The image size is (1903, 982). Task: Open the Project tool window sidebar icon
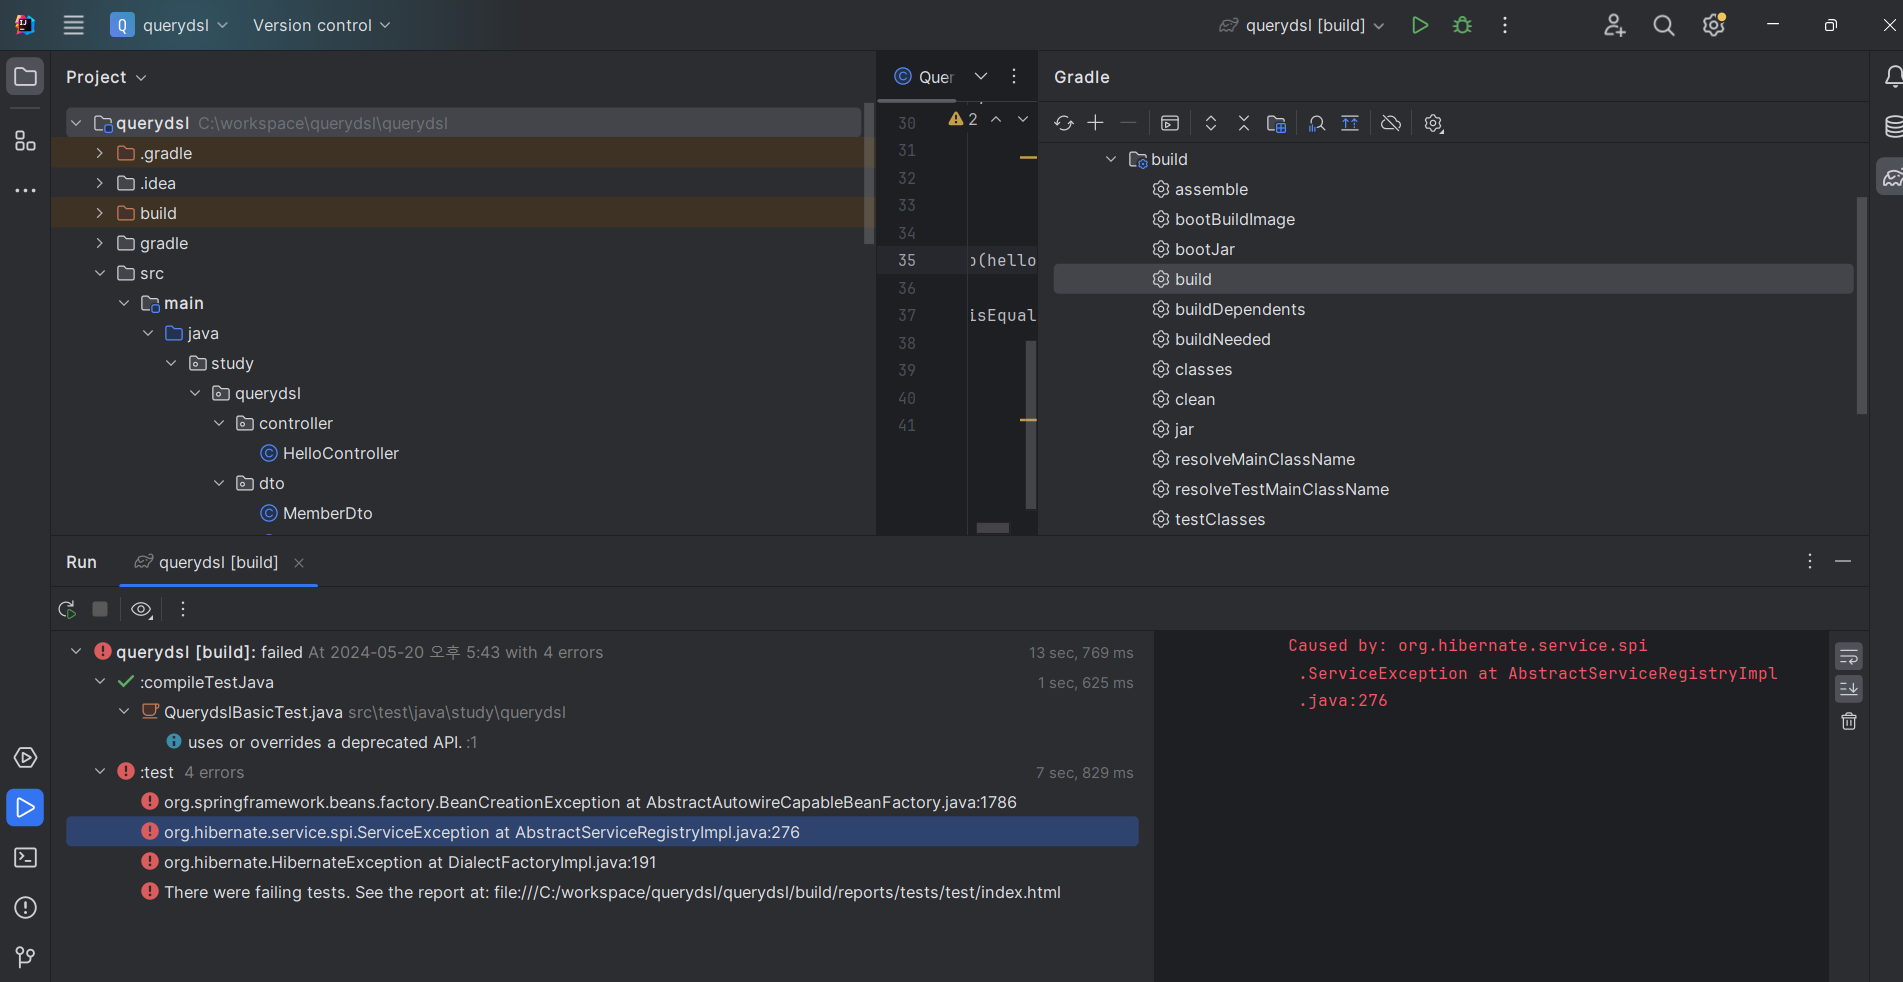[x=26, y=77]
